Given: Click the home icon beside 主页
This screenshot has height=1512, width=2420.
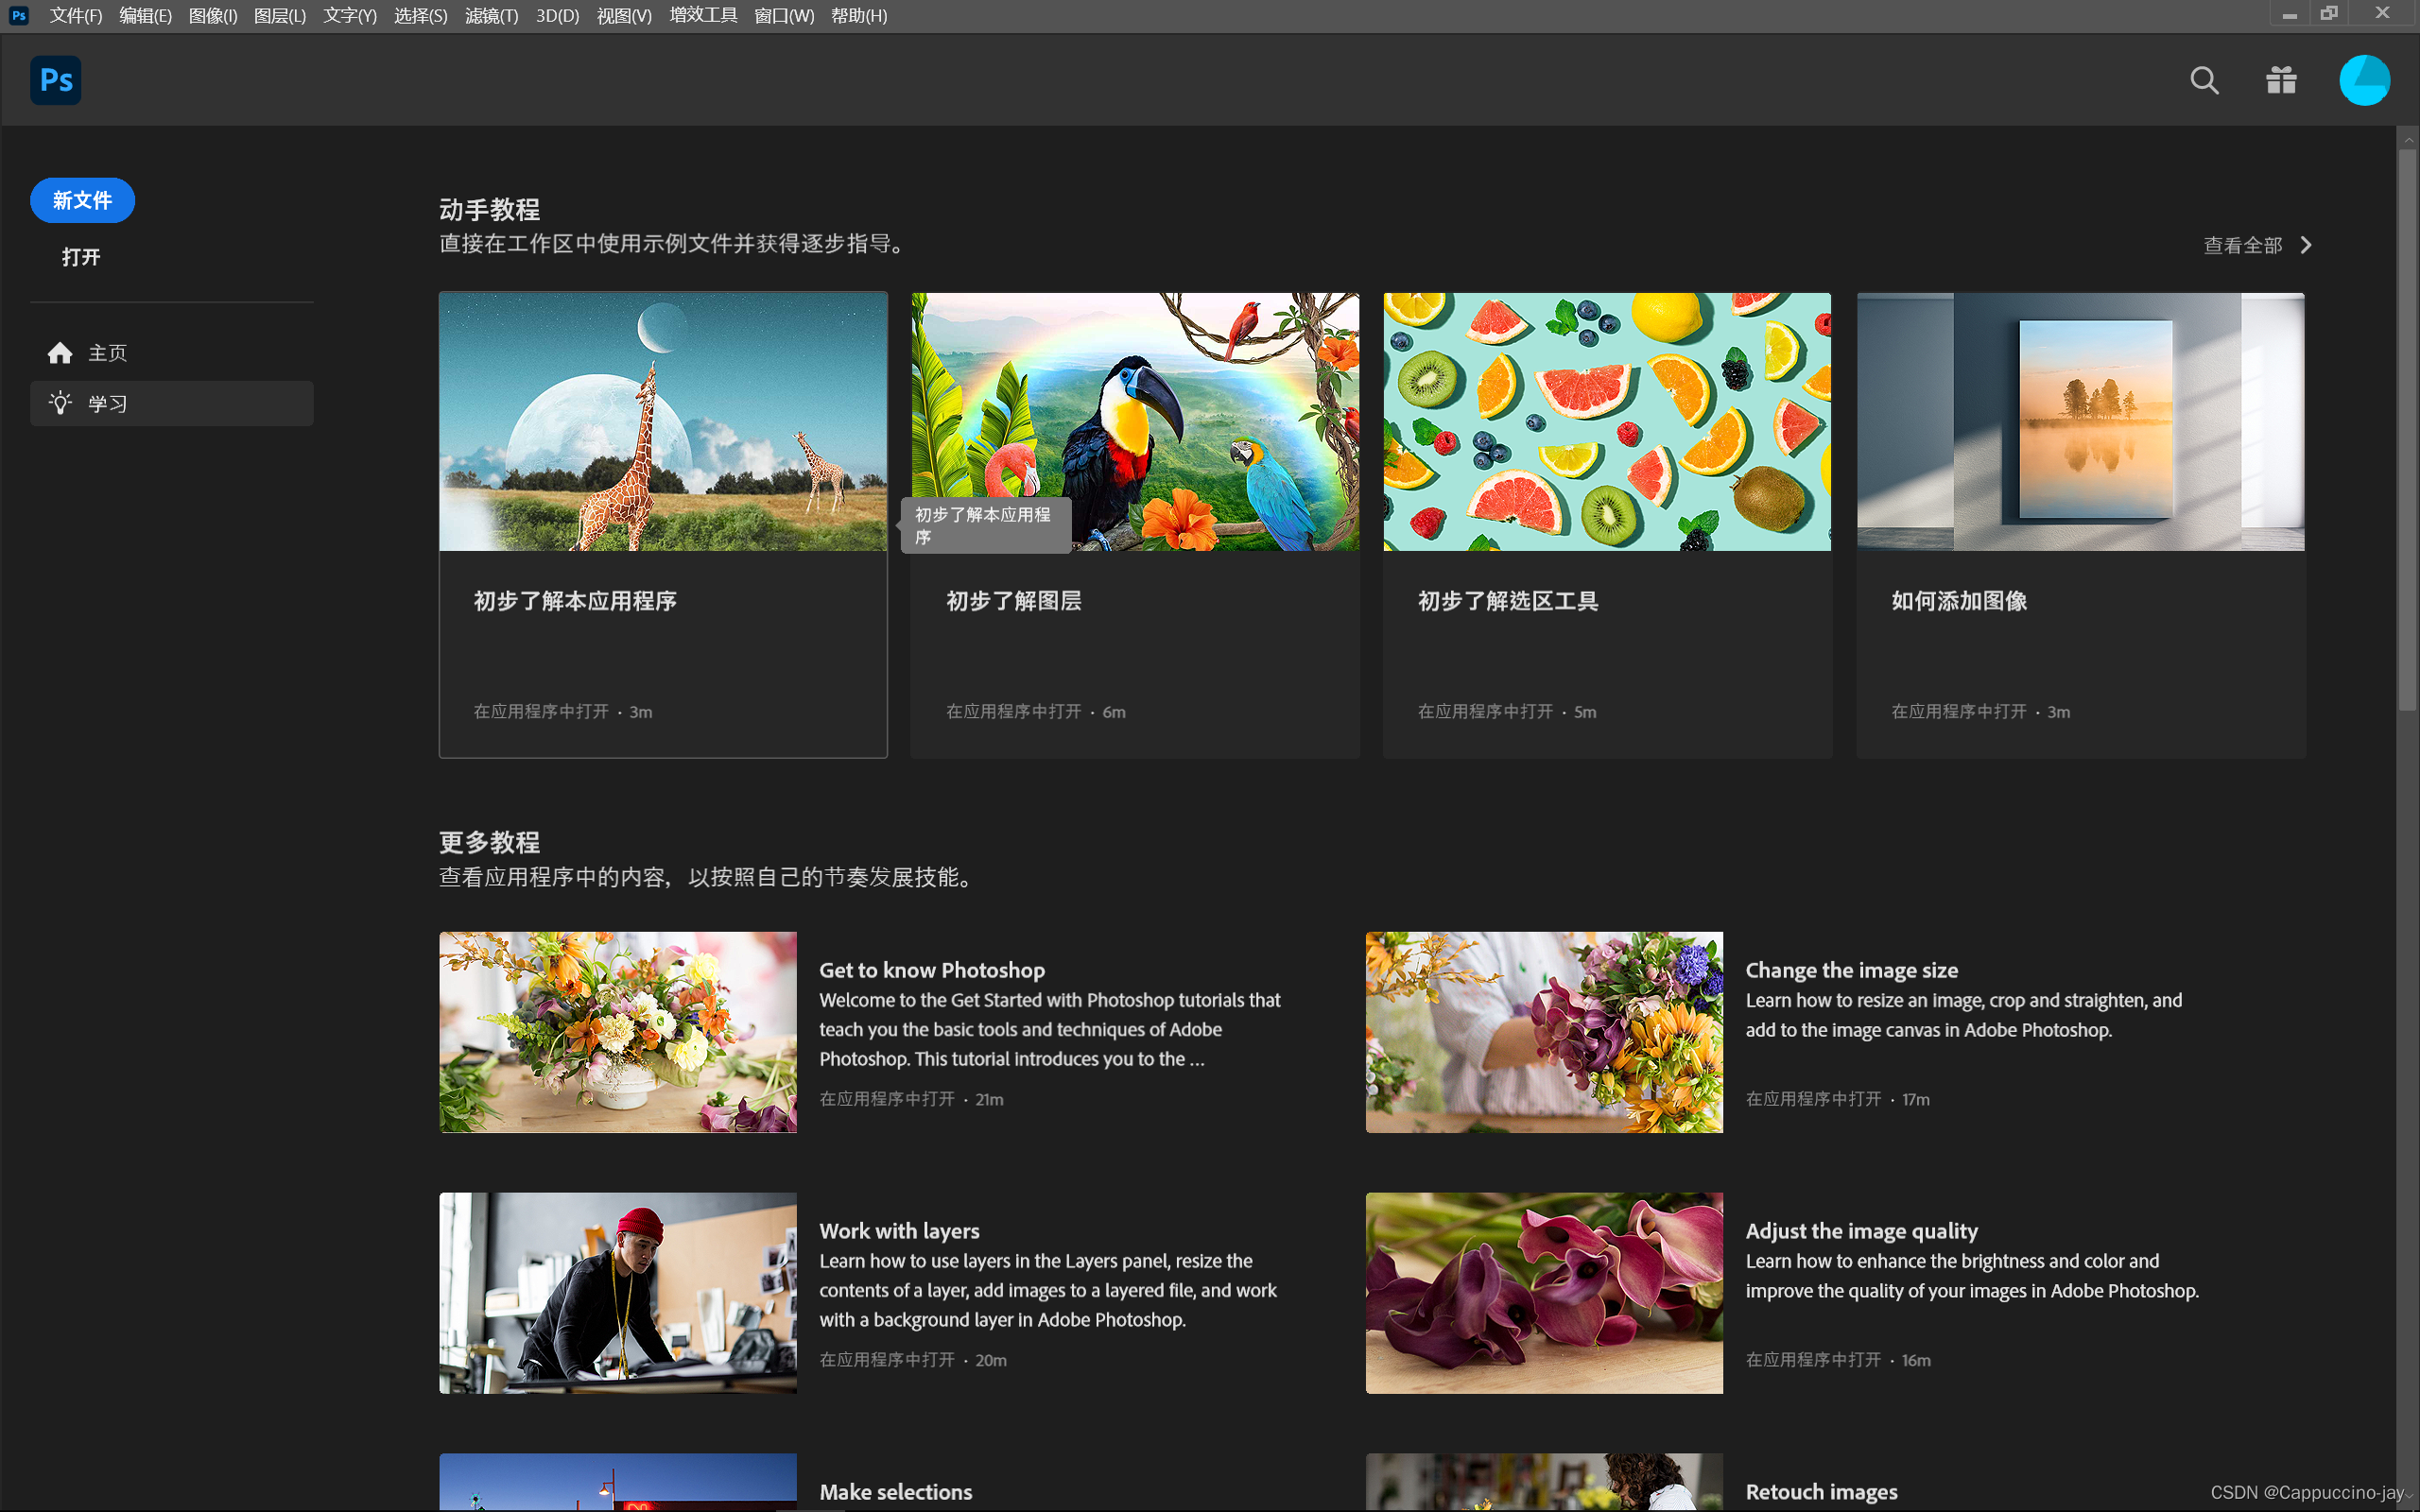Looking at the screenshot, I should [x=60, y=353].
